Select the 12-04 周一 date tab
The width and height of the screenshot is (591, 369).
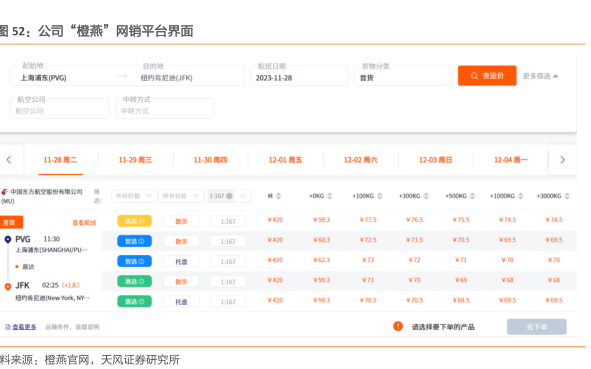pyautogui.click(x=511, y=160)
